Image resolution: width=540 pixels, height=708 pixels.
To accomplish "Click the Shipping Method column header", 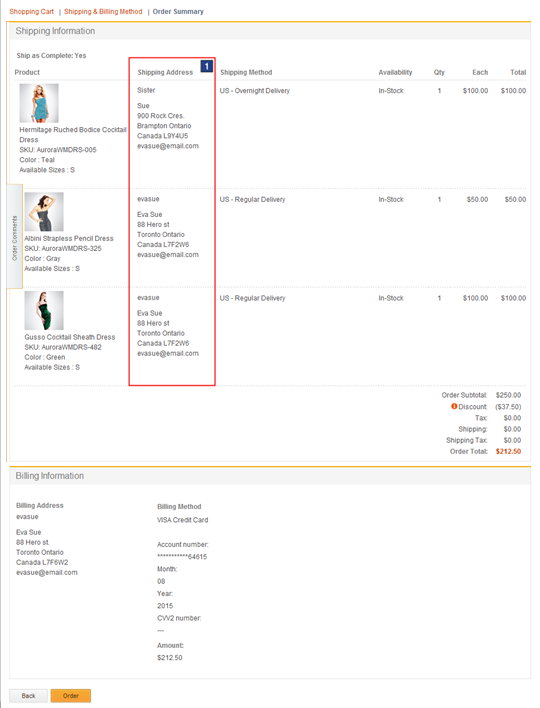I will click(x=246, y=72).
